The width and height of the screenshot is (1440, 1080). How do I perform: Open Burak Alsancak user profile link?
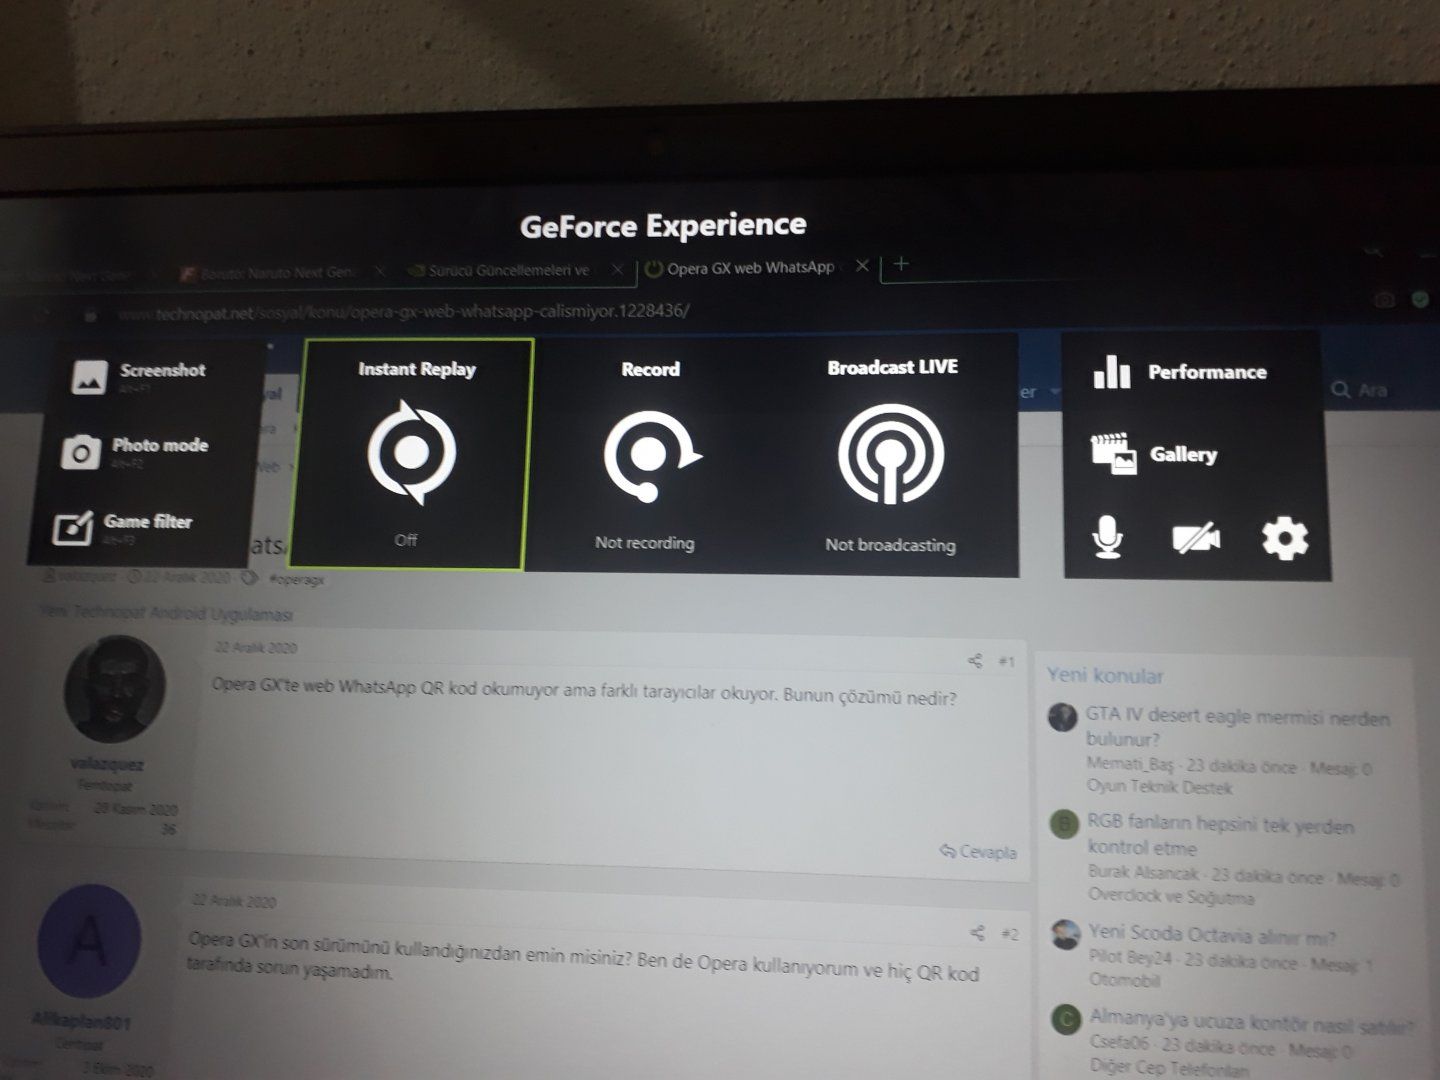click(x=1143, y=873)
